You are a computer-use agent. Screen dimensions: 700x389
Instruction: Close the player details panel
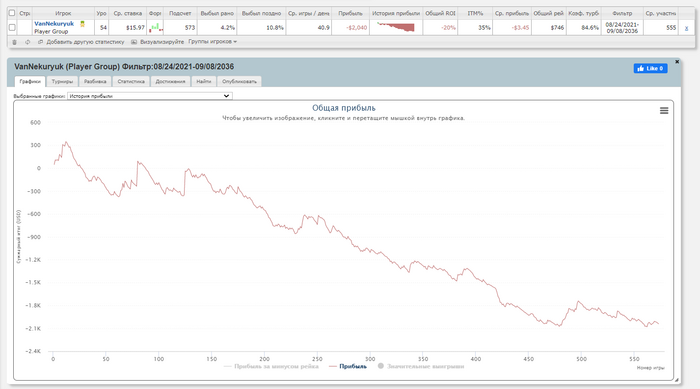click(x=677, y=62)
